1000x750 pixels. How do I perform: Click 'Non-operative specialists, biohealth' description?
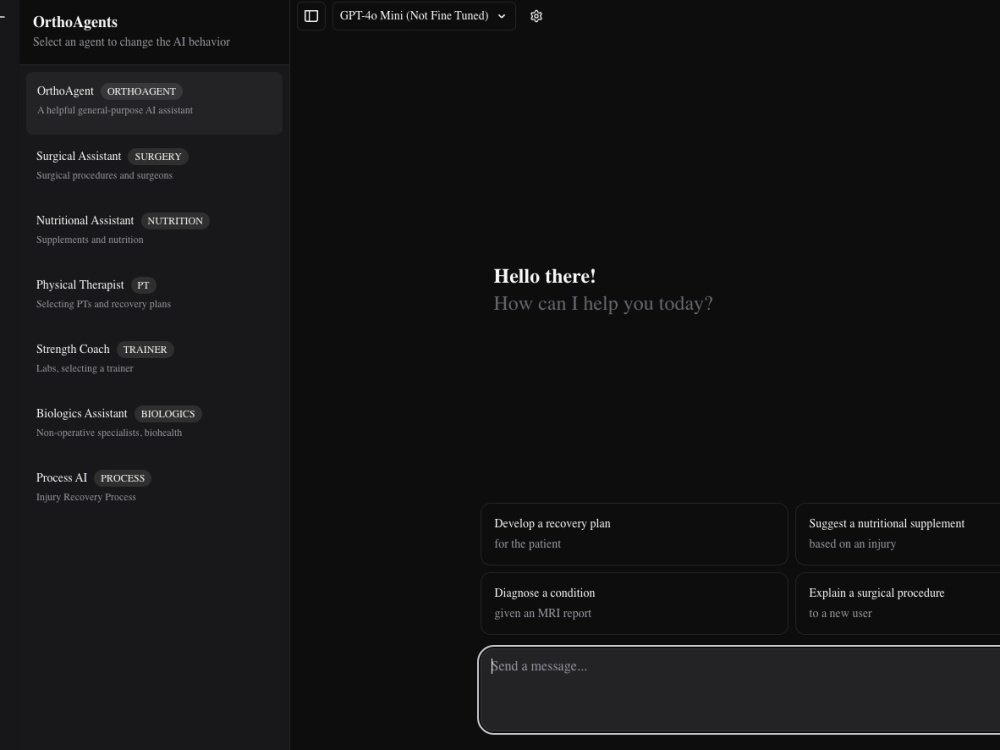(109, 432)
